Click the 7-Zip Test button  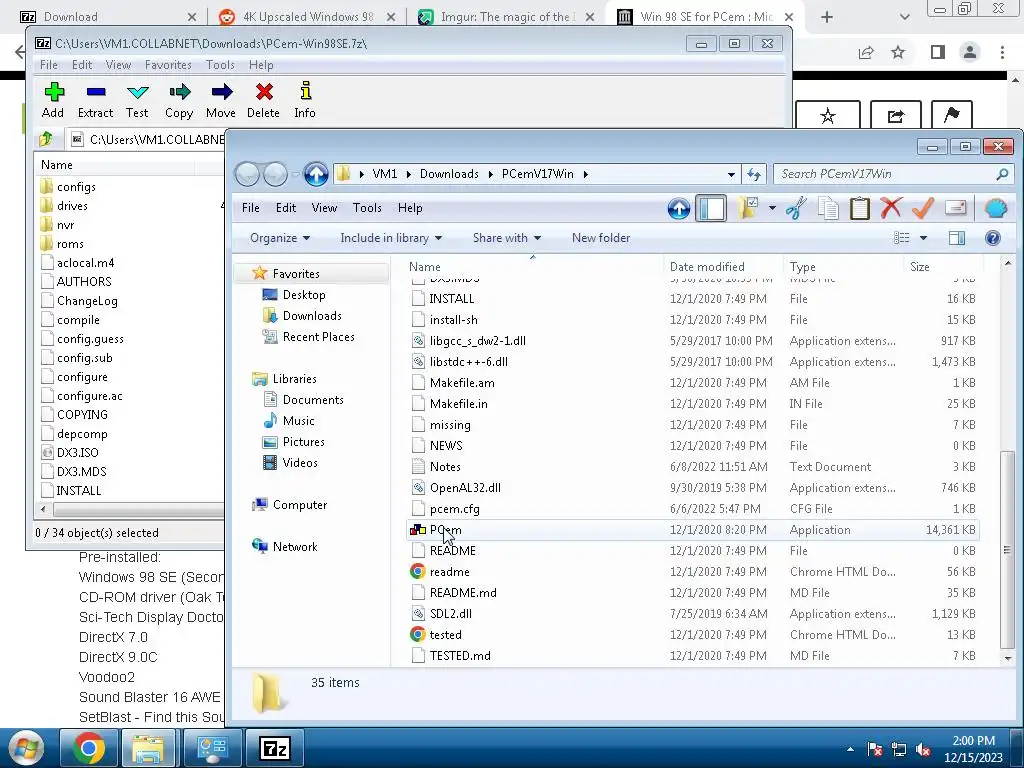[x=137, y=100]
